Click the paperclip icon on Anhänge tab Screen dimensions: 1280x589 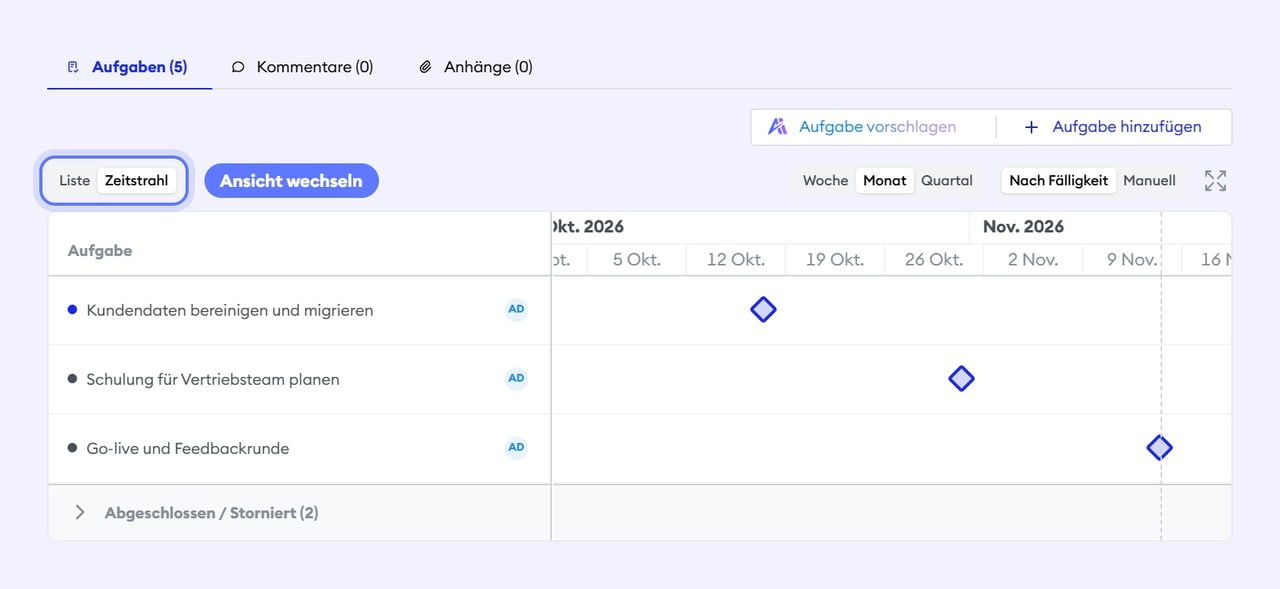(426, 67)
